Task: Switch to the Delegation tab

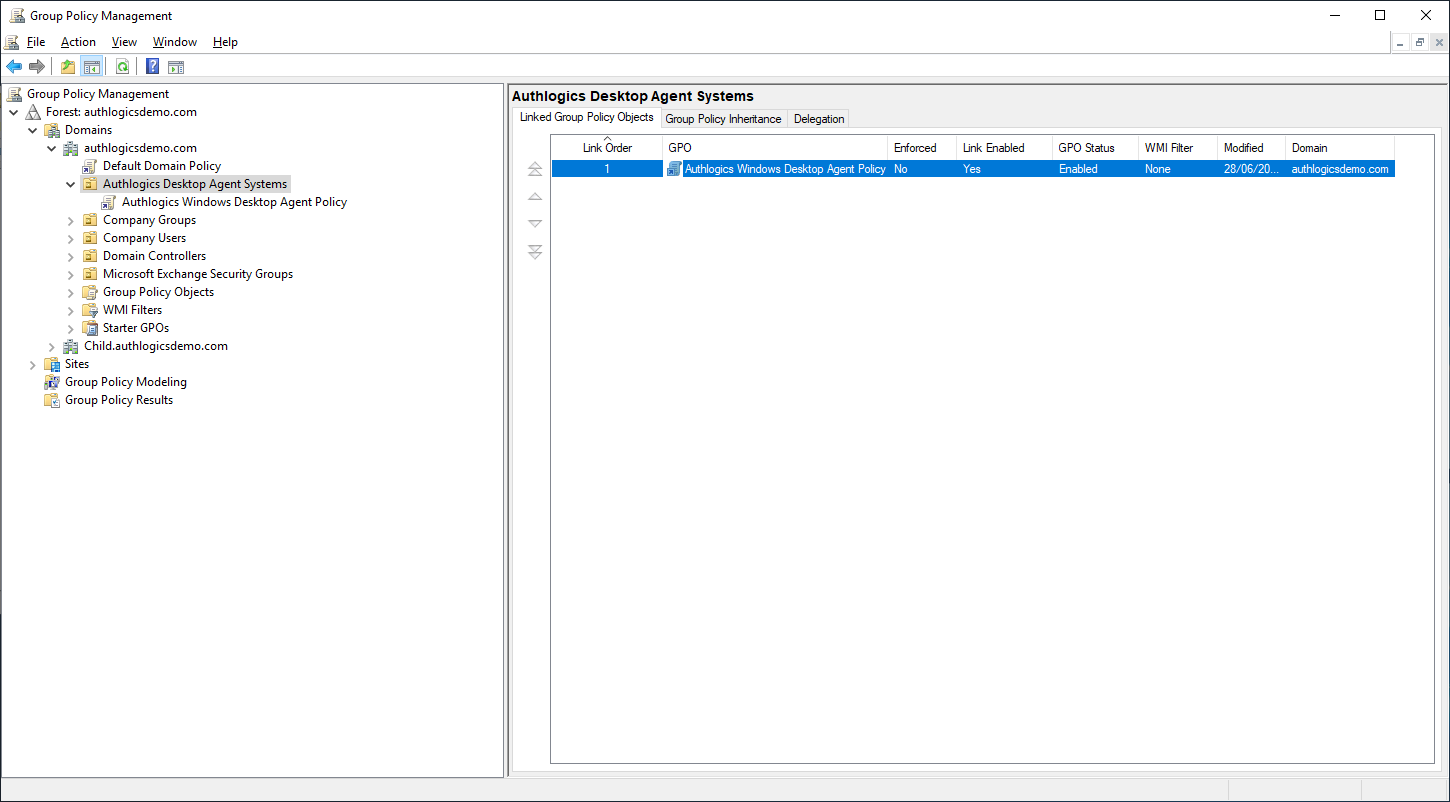Action: (x=819, y=119)
